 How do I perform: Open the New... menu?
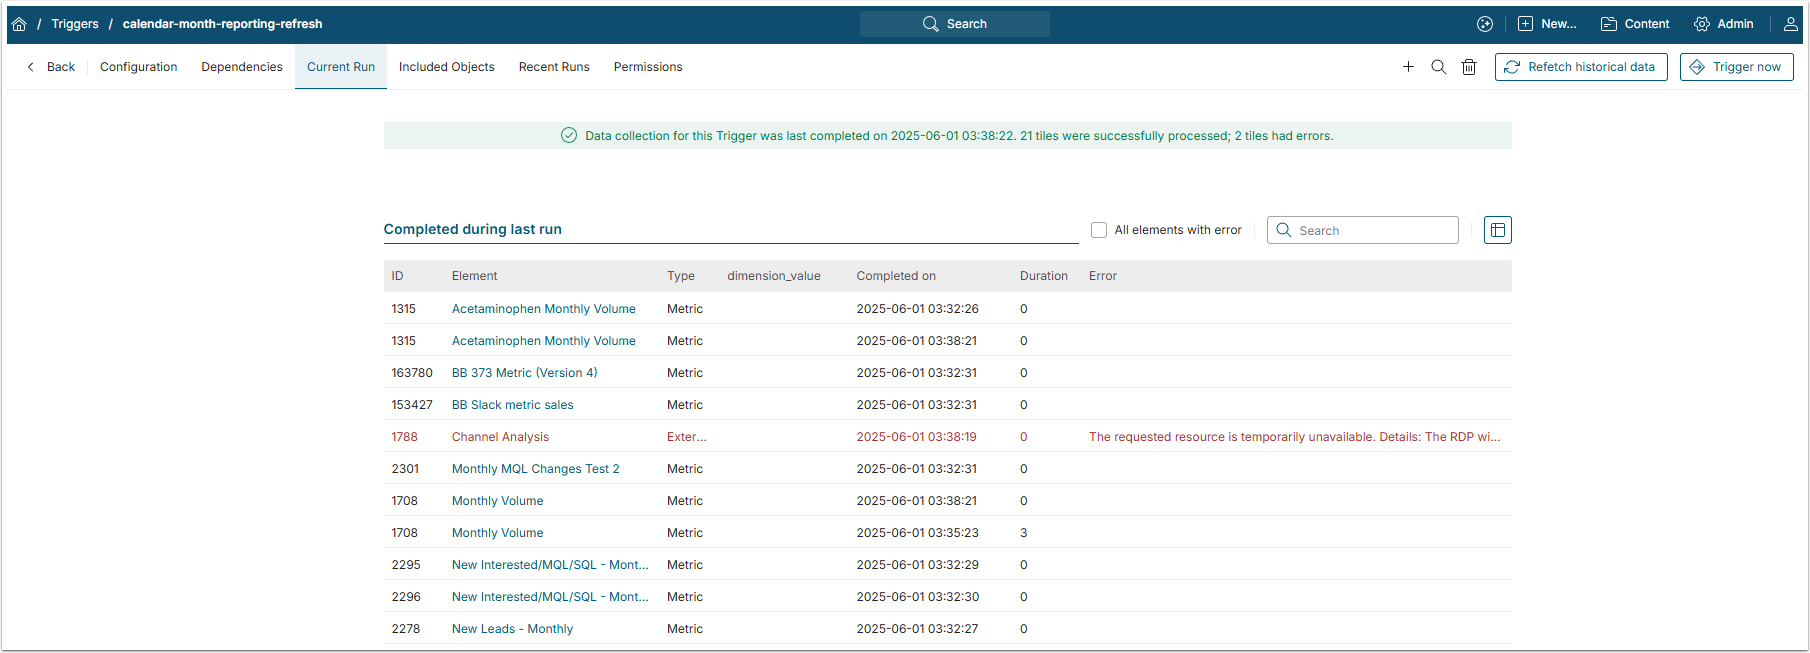[x=1547, y=24]
